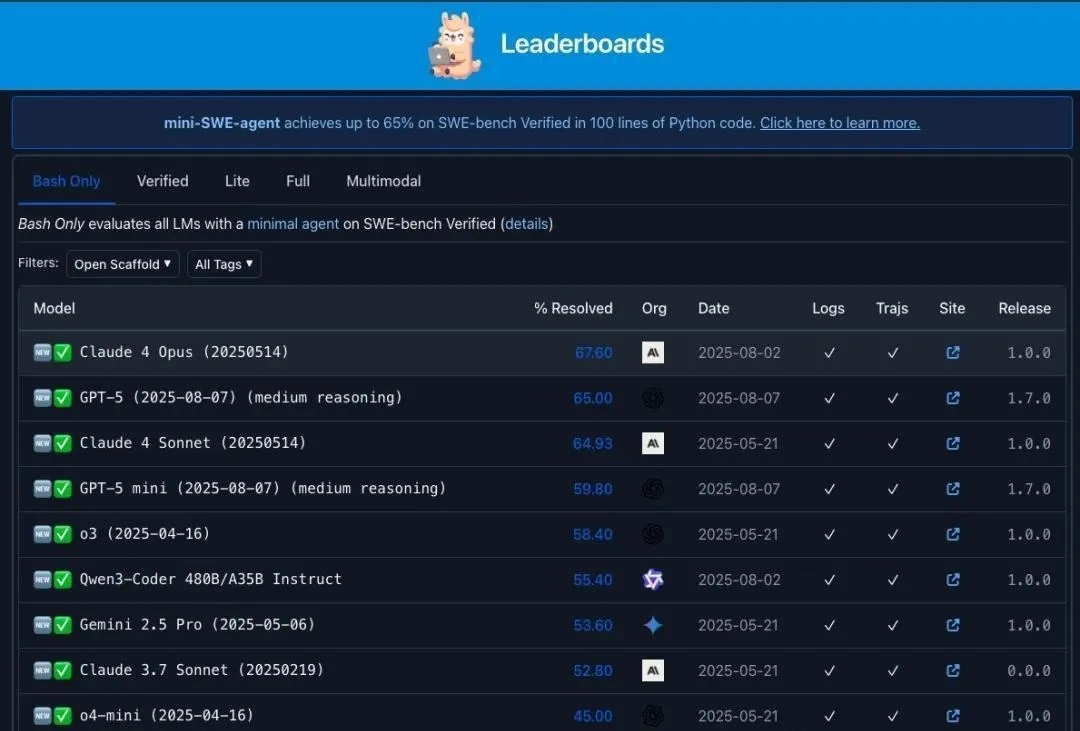Open the 58.40 resolved score link
This screenshot has height=731, width=1080.
(593, 535)
